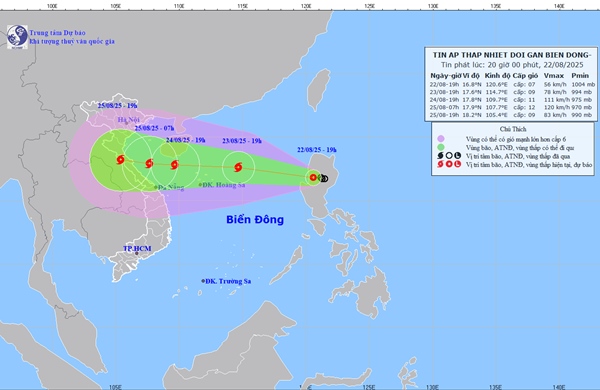Click the Chú Thích legend heading
600x390 pixels.
point(513,129)
